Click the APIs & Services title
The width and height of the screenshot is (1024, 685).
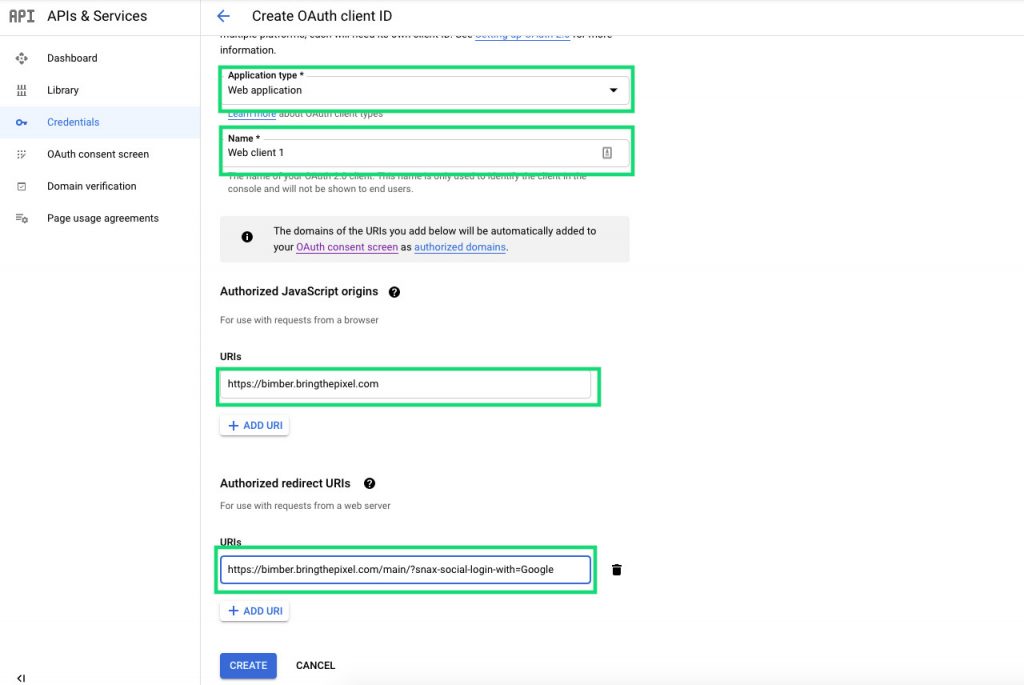tap(97, 16)
